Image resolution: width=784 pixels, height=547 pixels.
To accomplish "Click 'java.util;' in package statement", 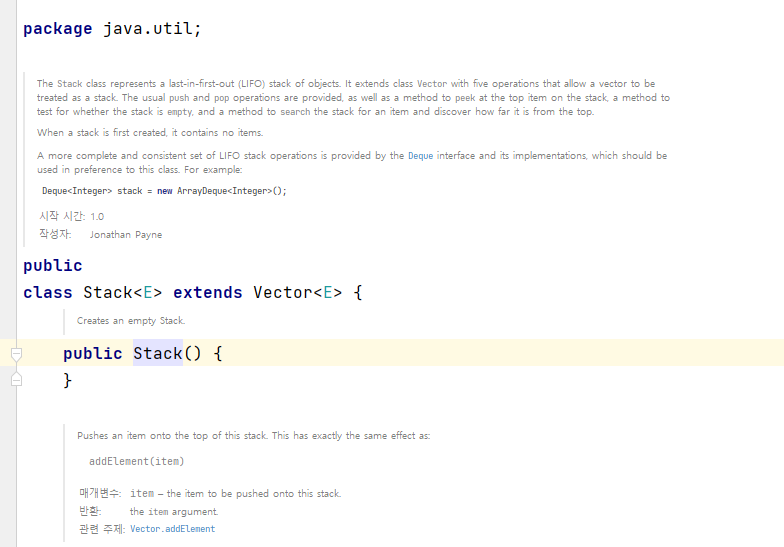I will coord(152,28).
